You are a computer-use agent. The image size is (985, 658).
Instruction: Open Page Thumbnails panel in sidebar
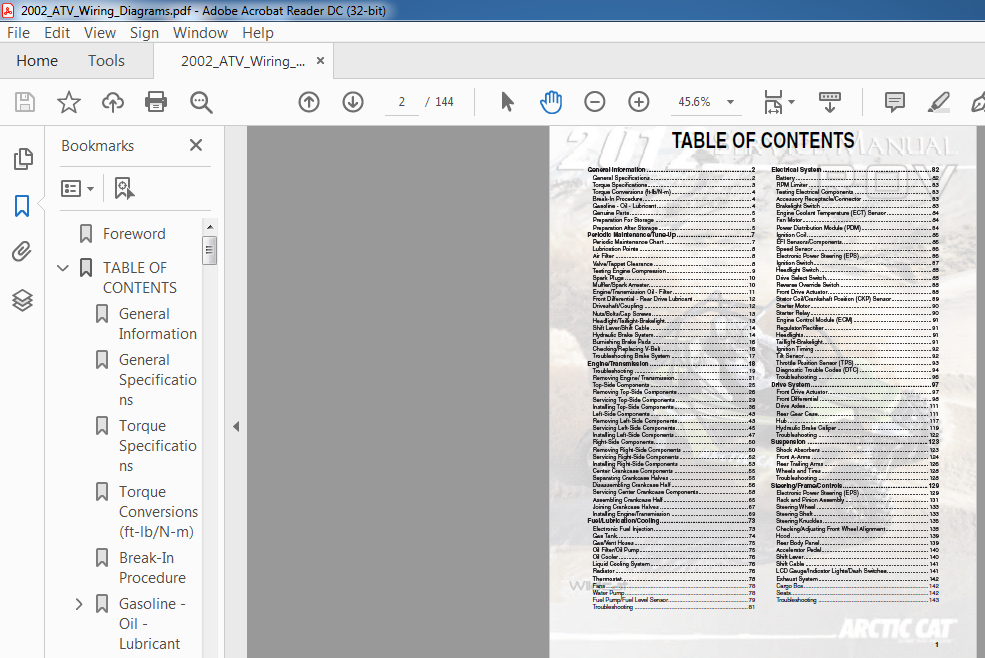pos(23,159)
